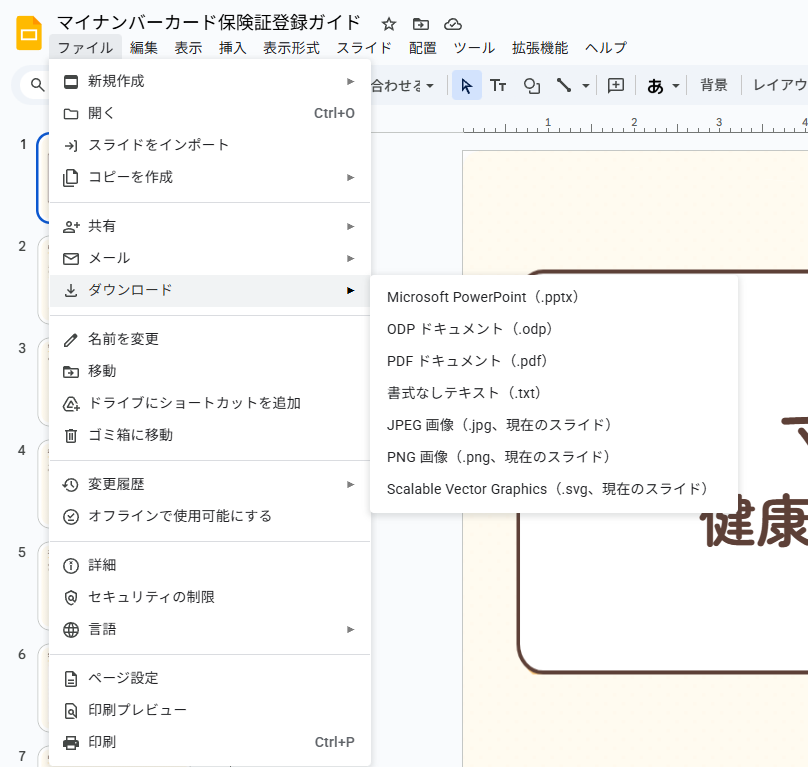
Task: Click the copy icon beside コピーを作成
Action: 71,178
